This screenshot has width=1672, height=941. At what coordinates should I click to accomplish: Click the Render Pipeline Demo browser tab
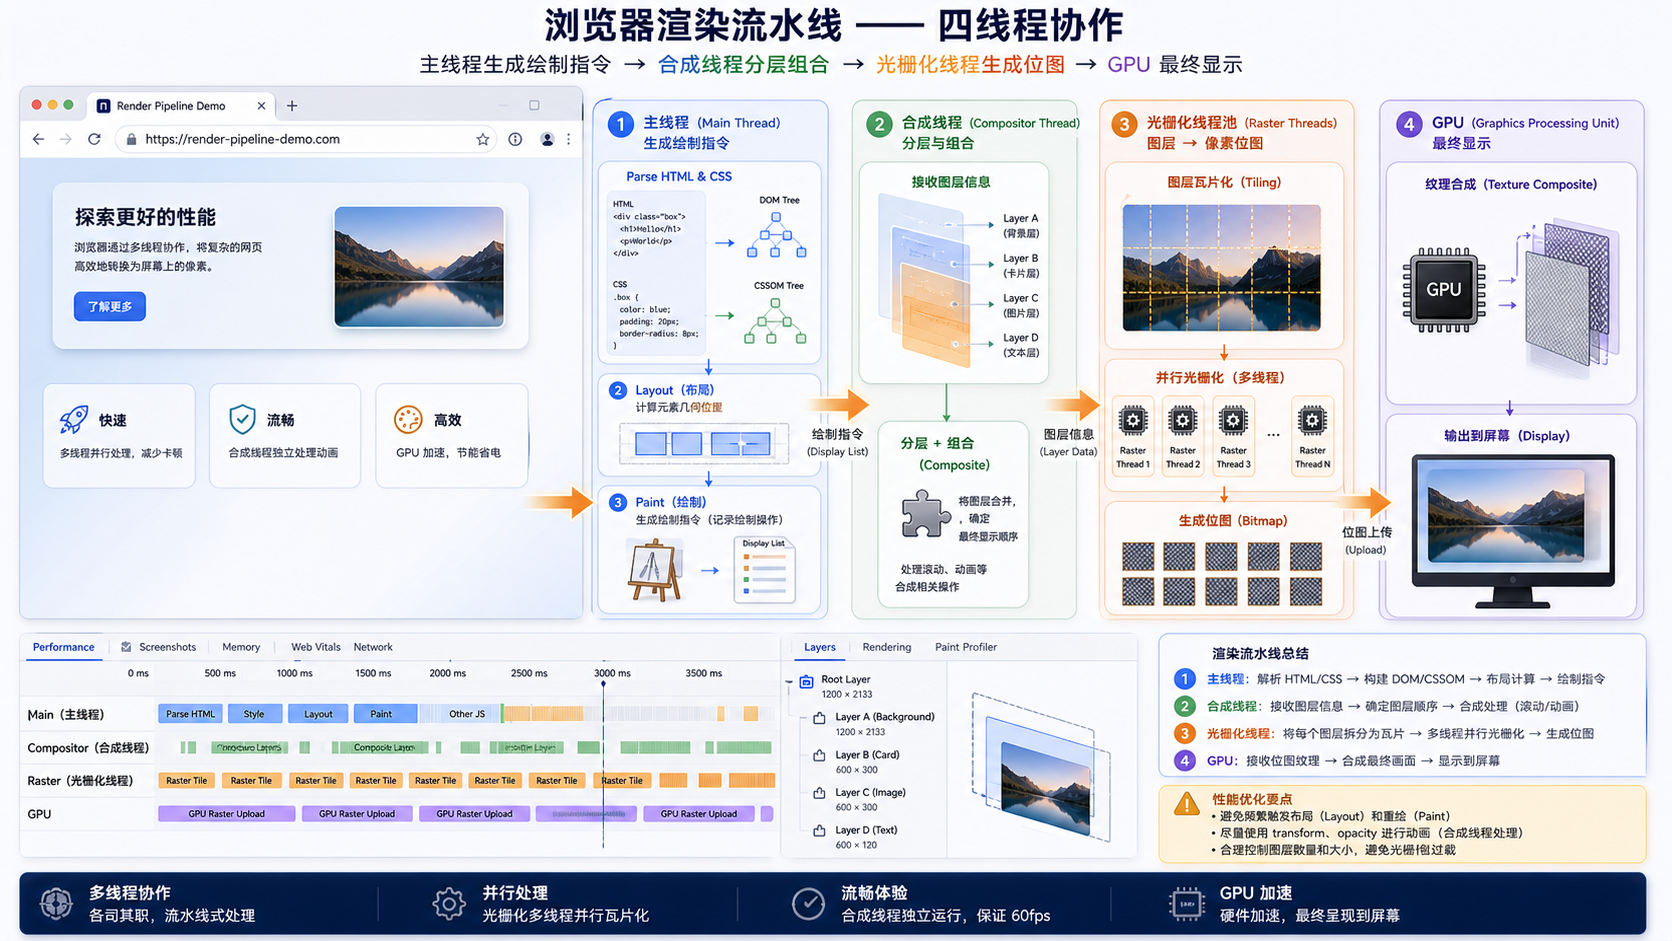(x=182, y=105)
